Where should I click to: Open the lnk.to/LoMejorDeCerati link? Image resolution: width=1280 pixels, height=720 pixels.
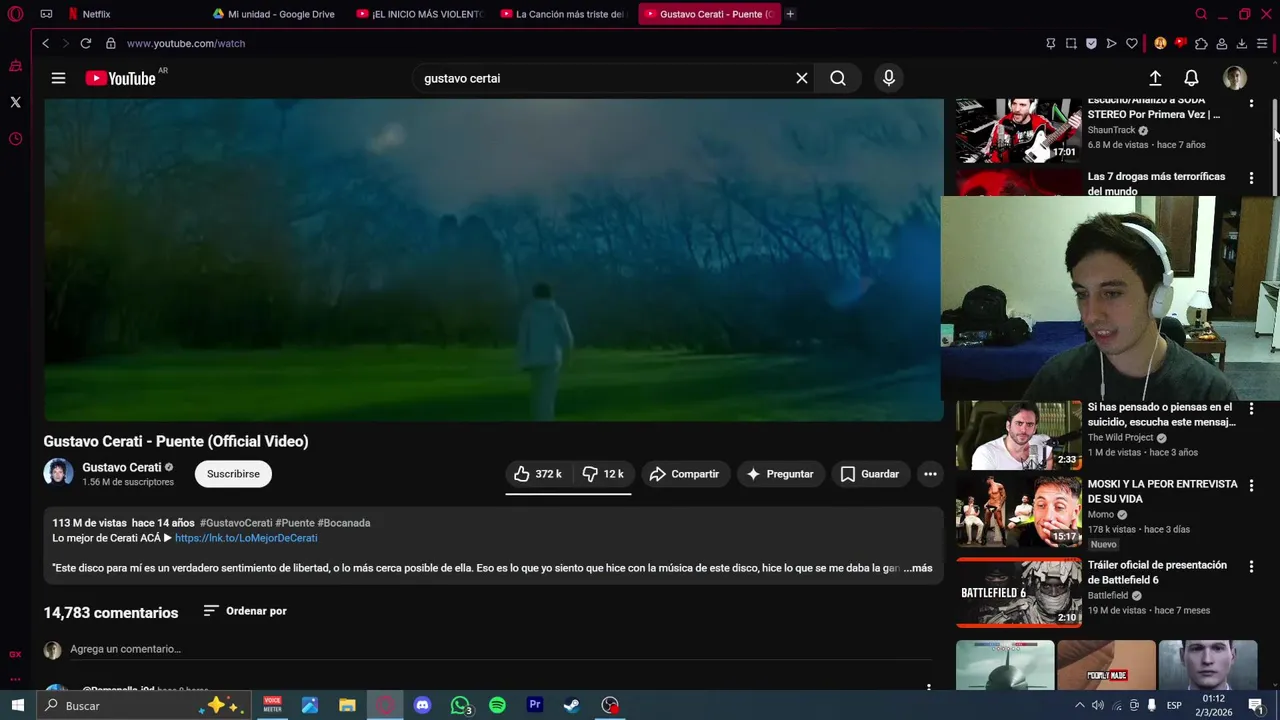[246, 538]
